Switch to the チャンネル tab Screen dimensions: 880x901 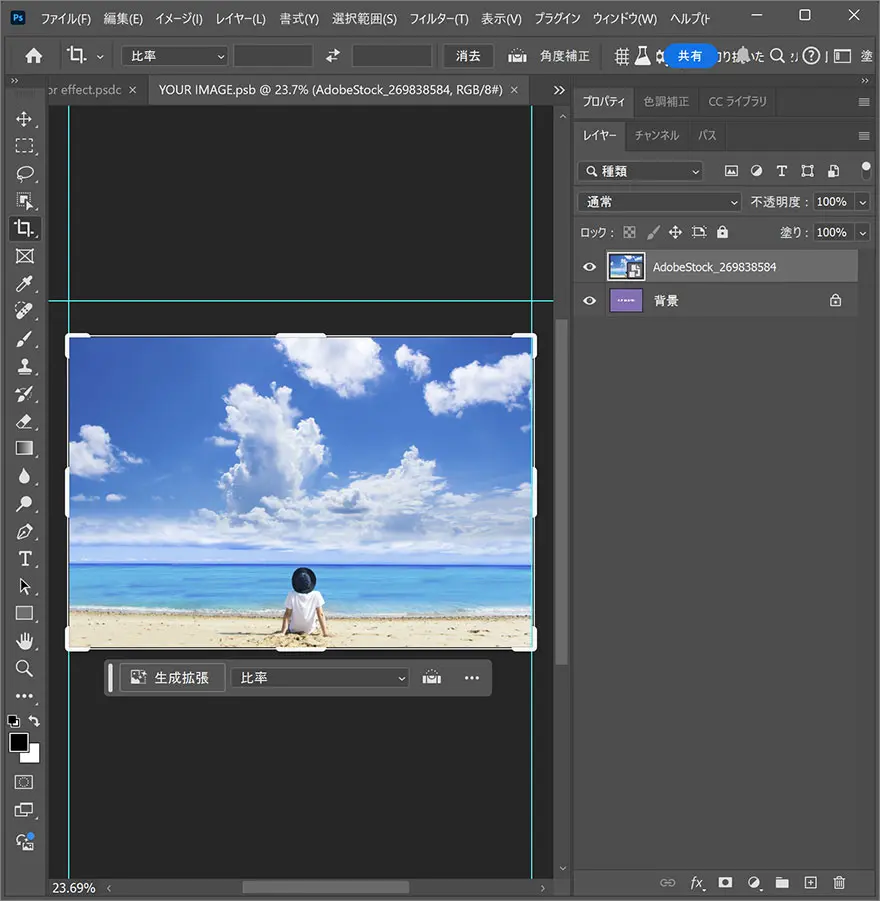click(656, 135)
